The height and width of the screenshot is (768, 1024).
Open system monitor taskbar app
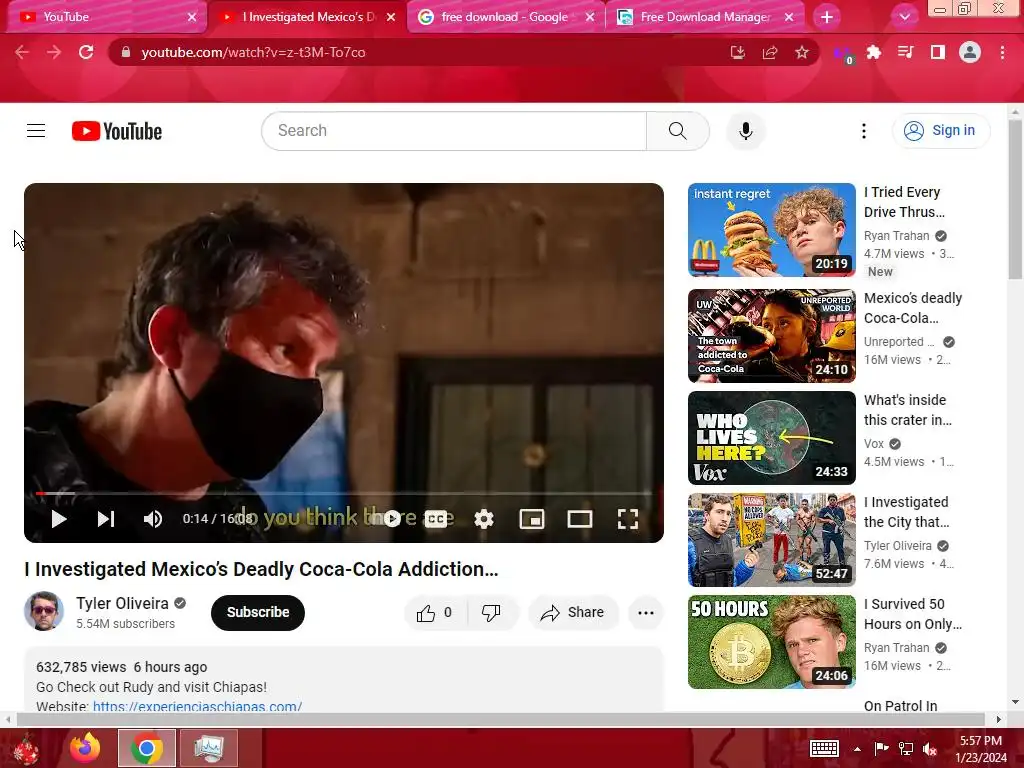(208, 748)
